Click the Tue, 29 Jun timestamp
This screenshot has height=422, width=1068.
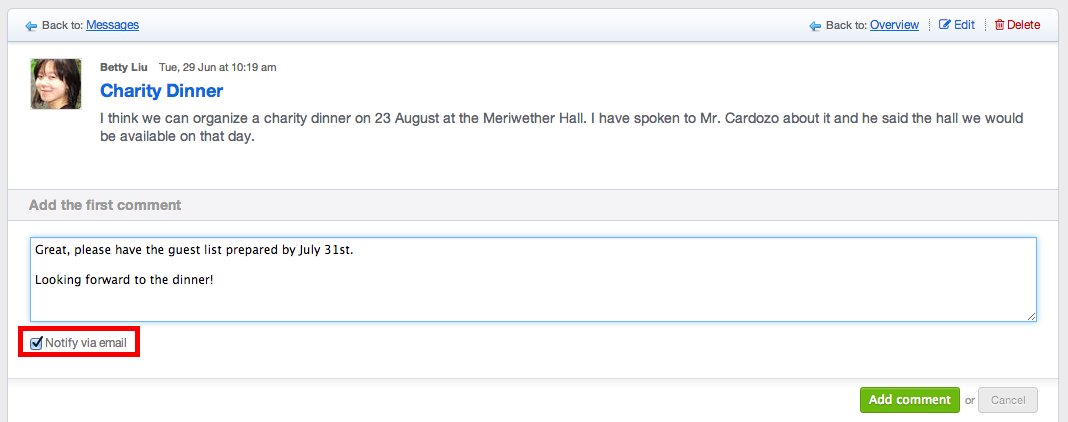(217, 67)
